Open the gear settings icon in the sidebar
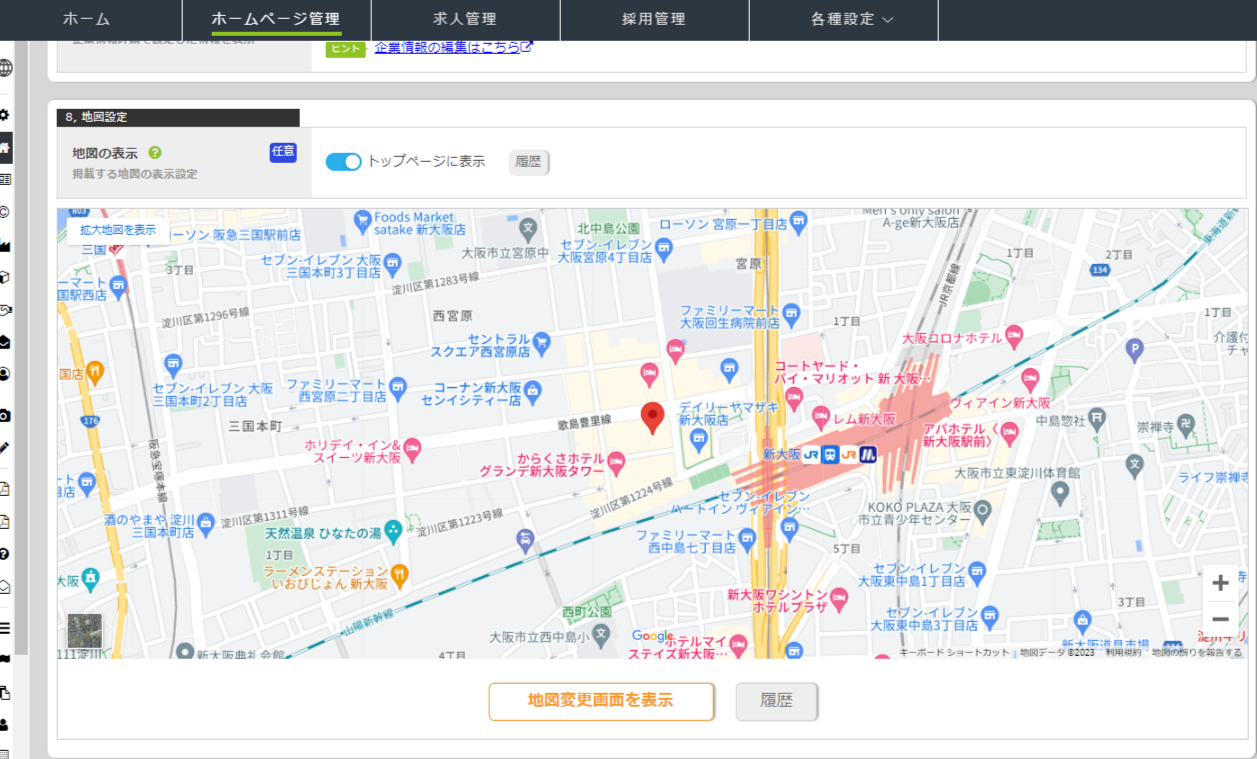 click(5, 115)
